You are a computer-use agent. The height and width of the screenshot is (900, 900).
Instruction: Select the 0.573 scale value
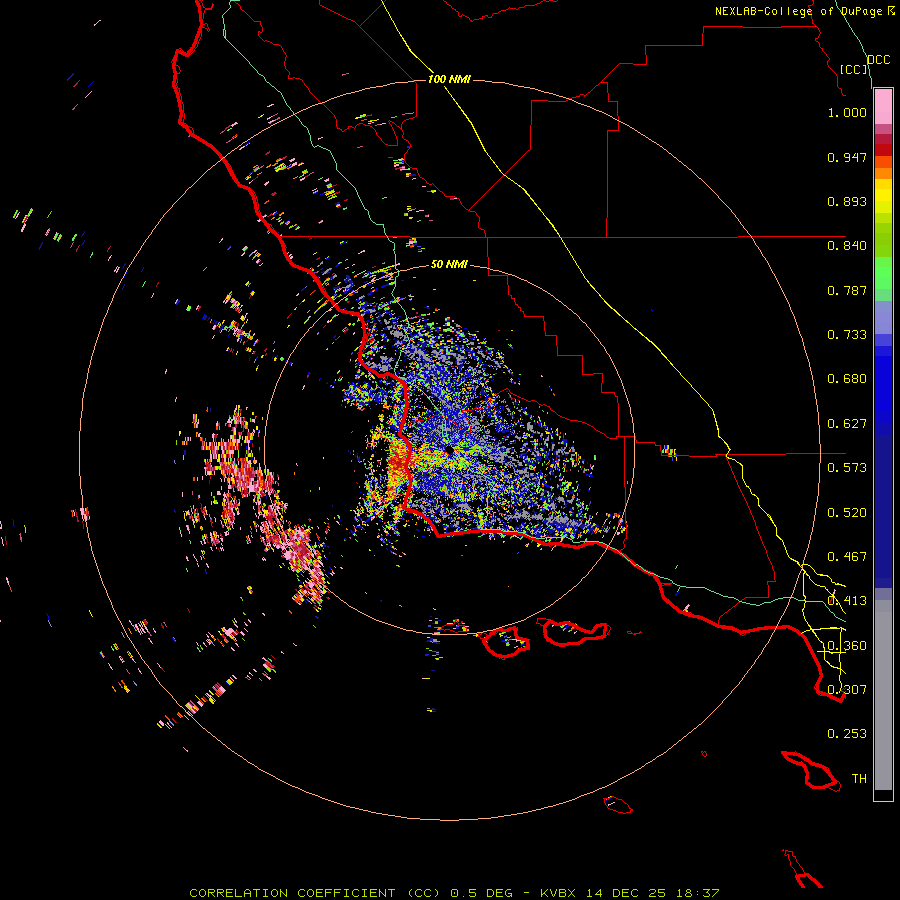847,468
